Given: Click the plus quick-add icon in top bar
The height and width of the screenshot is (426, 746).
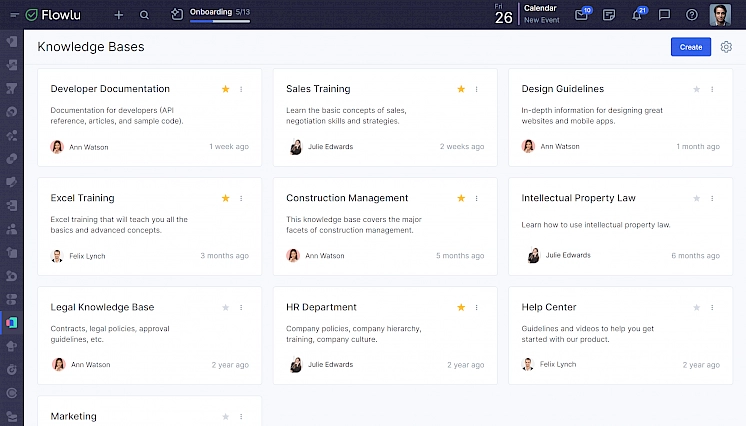Looking at the screenshot, I should tap(119, 15).
